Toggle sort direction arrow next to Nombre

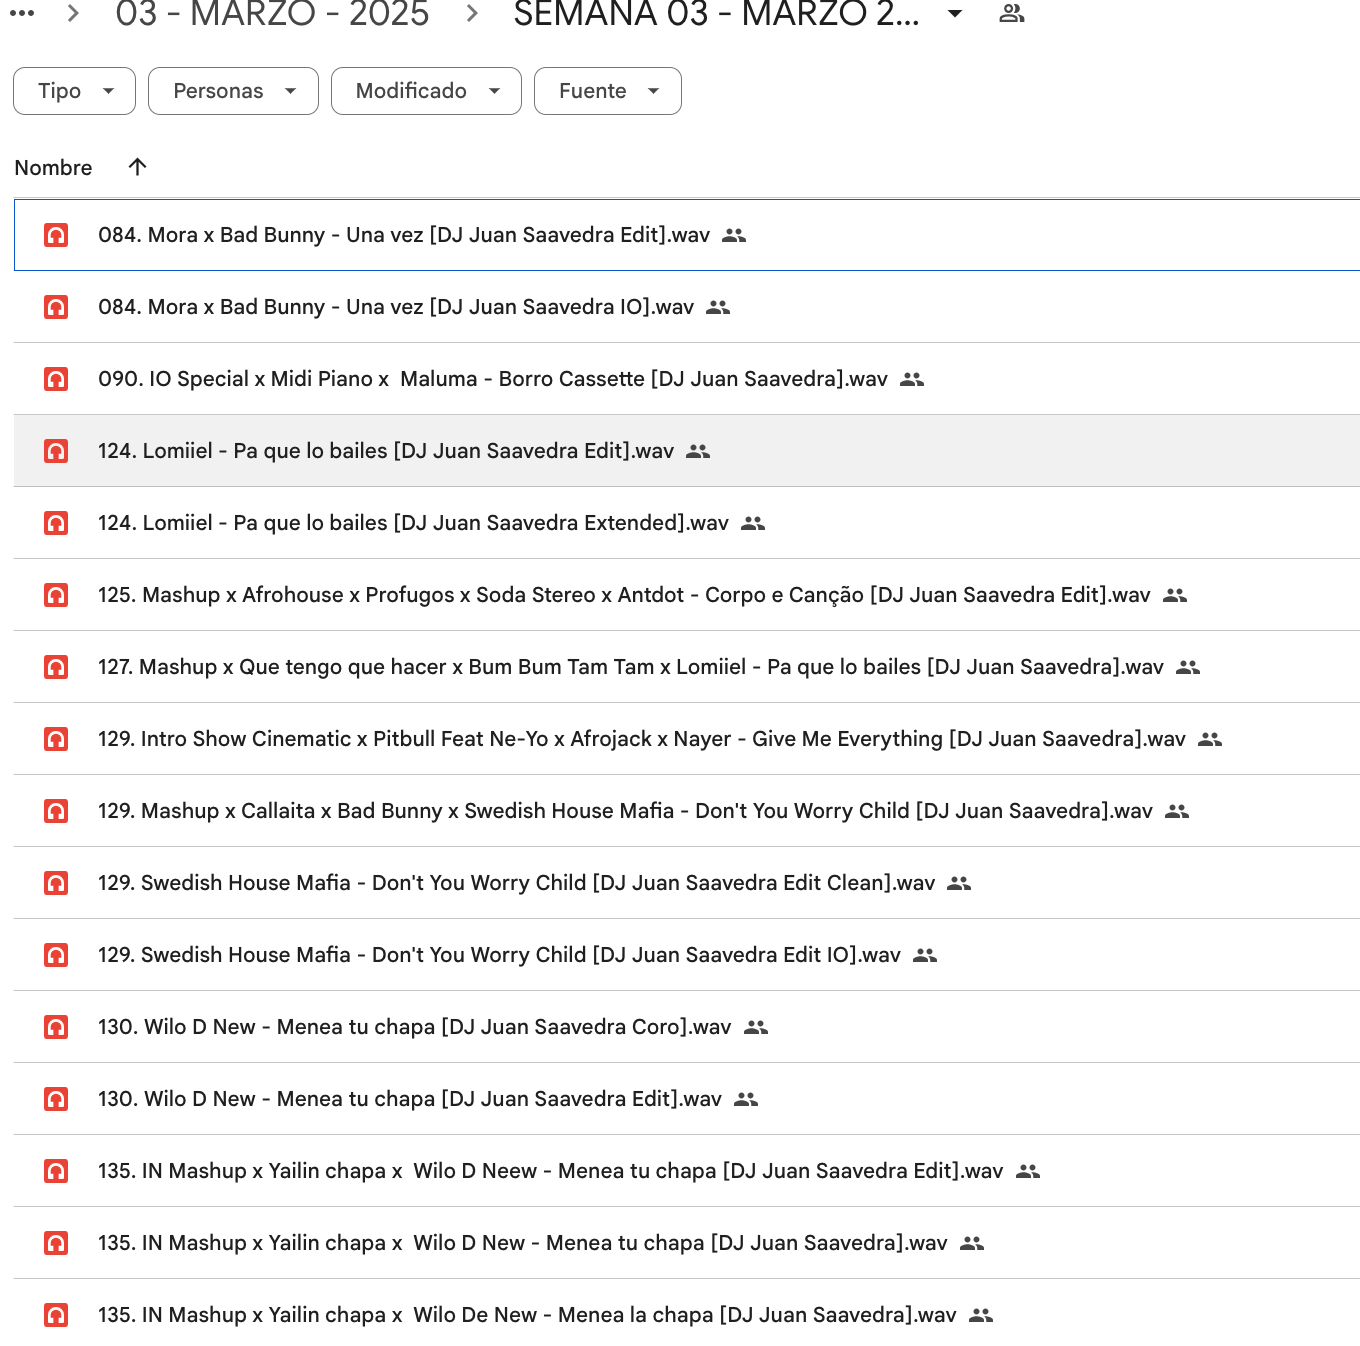pyautogui.click(x=138, y=167)
